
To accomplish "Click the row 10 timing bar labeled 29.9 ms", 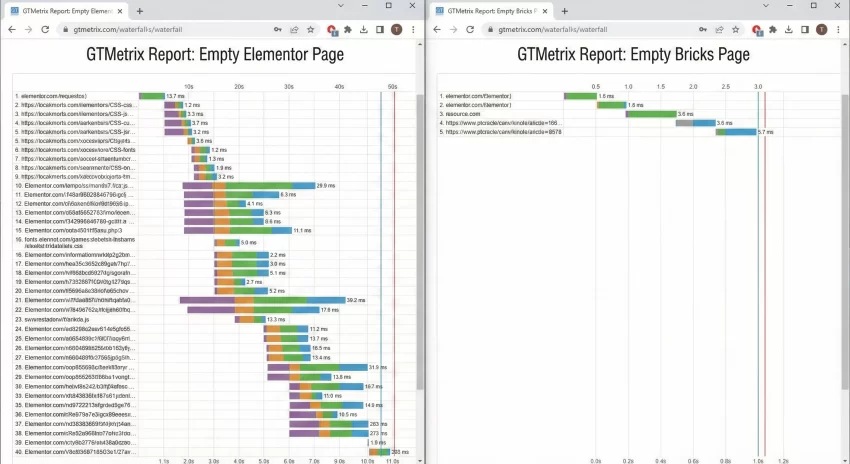I will (249, 185).
